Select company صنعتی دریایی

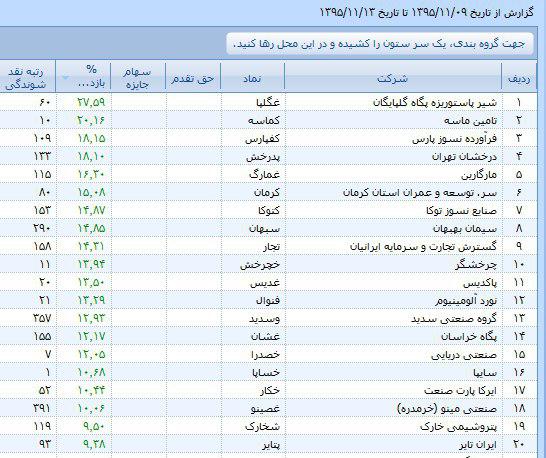point(464,355)
